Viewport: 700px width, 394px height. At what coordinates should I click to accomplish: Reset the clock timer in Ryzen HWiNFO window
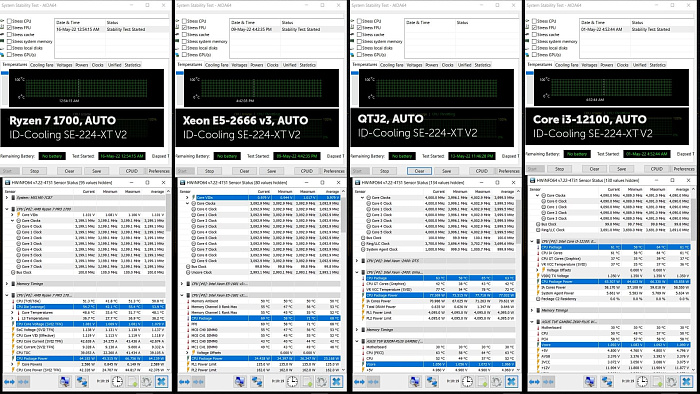coord(117,382)
